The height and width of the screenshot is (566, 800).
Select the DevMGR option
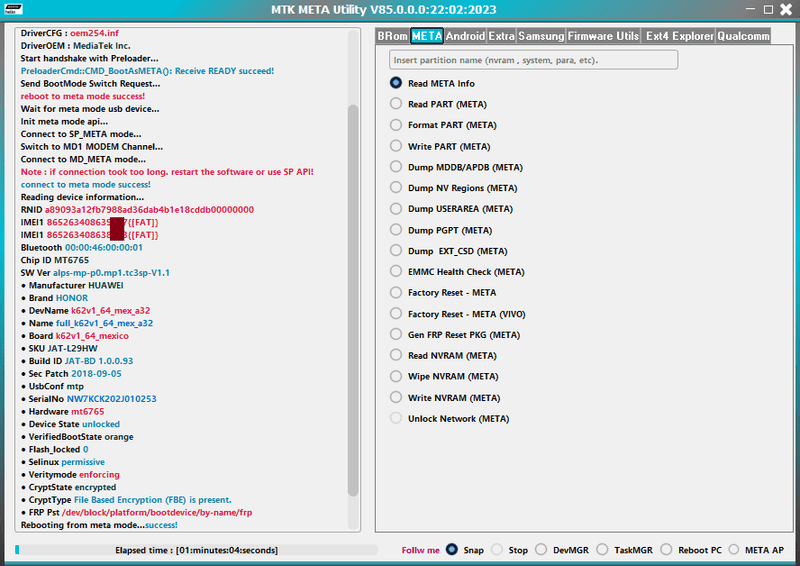pos(541,549)
